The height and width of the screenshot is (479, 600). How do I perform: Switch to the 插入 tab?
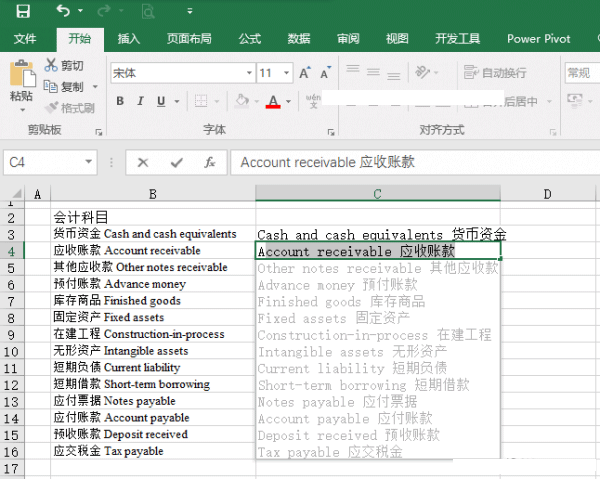coord(129,39)
